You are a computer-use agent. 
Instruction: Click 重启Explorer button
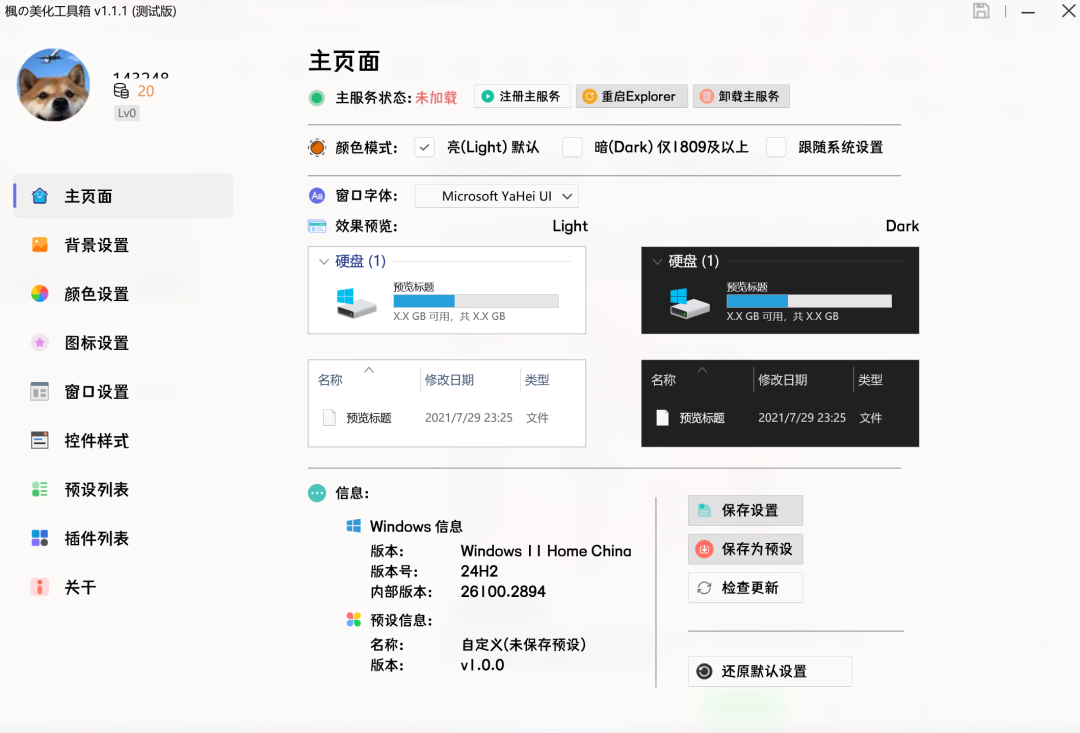[x=632, y=96]
